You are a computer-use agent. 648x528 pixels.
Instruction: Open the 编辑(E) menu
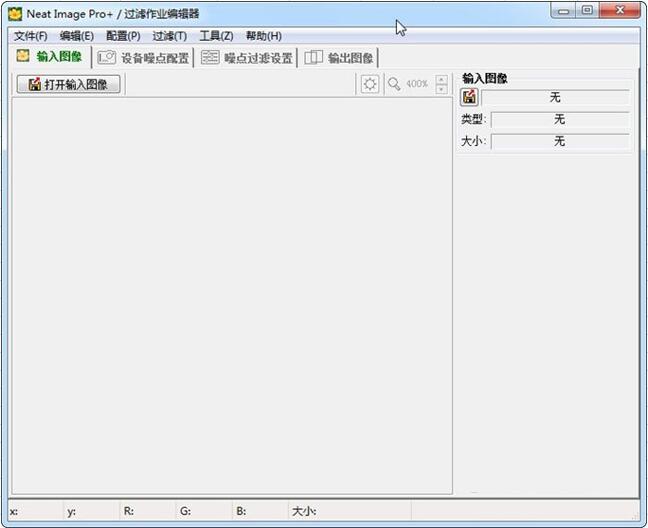76,36
